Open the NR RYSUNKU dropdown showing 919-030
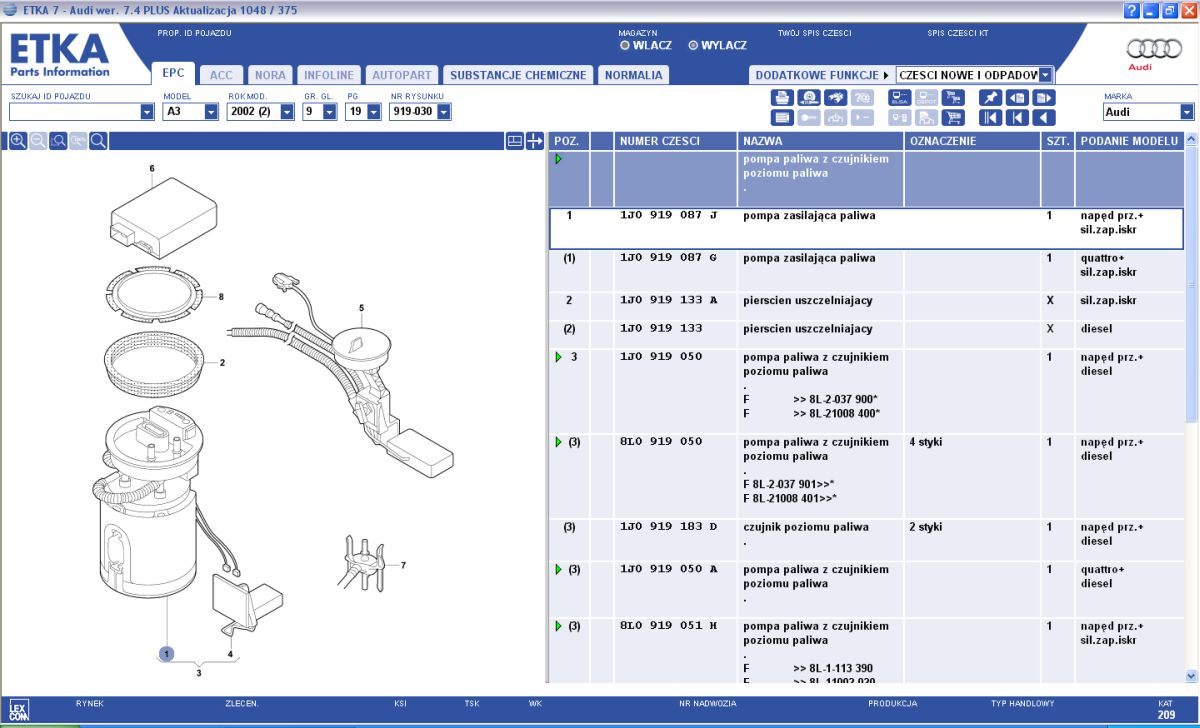This screenshot has width=1200, height=728. (443, 112)
